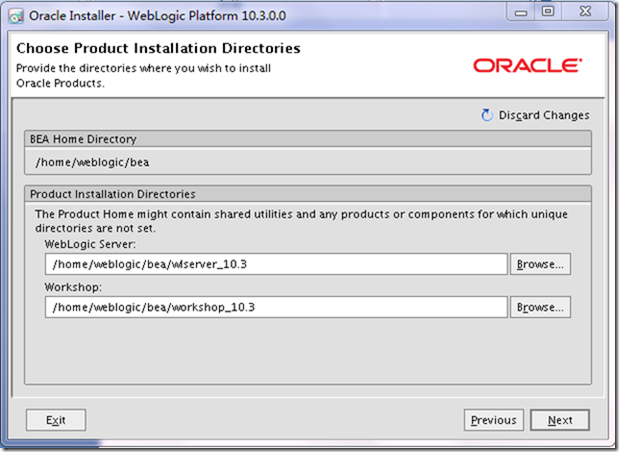Click the BEA Home path /home/weblogic/bea
The width and height of the screenshot is (619, 452).
point(92,162)
